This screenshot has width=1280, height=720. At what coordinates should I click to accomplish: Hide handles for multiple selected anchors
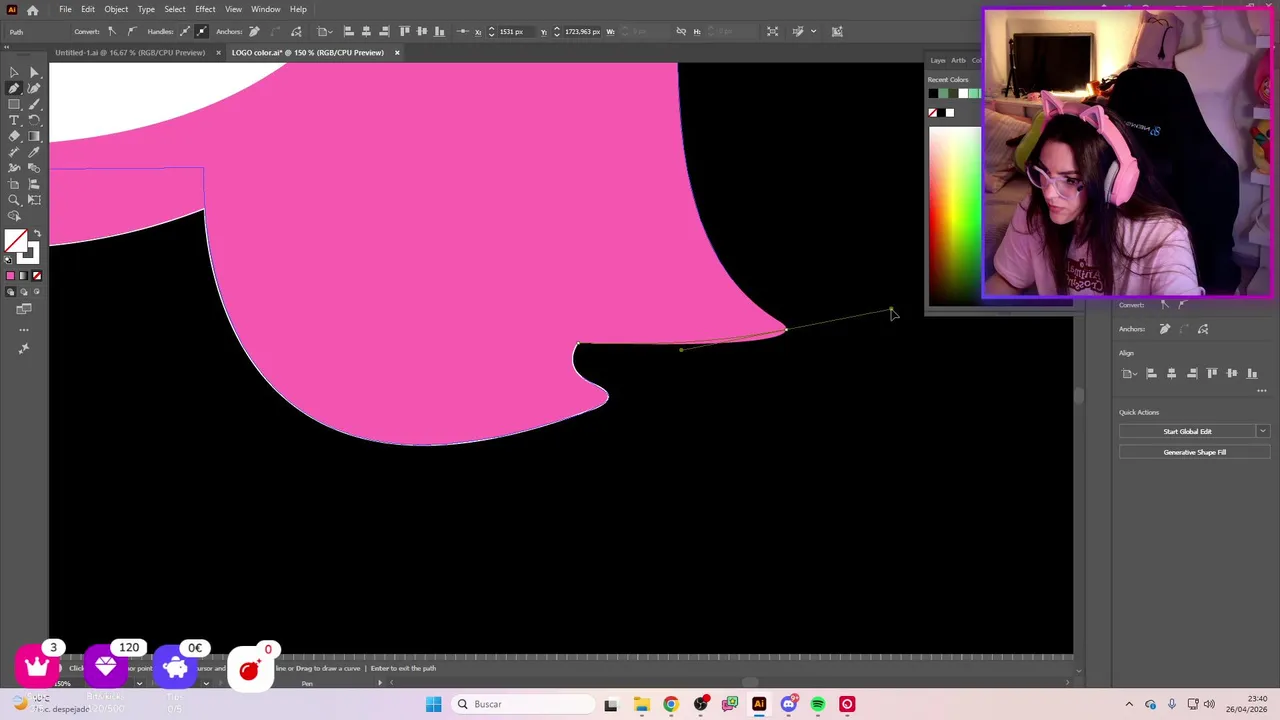(201, 31)
